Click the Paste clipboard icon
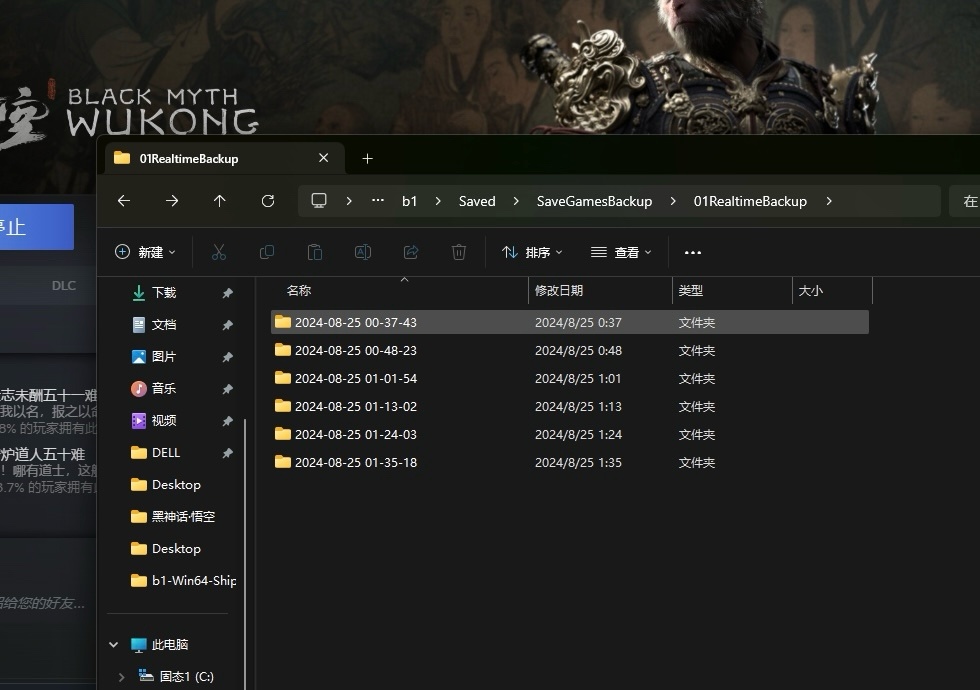This screenshot has height=690, width=980. 315,252
